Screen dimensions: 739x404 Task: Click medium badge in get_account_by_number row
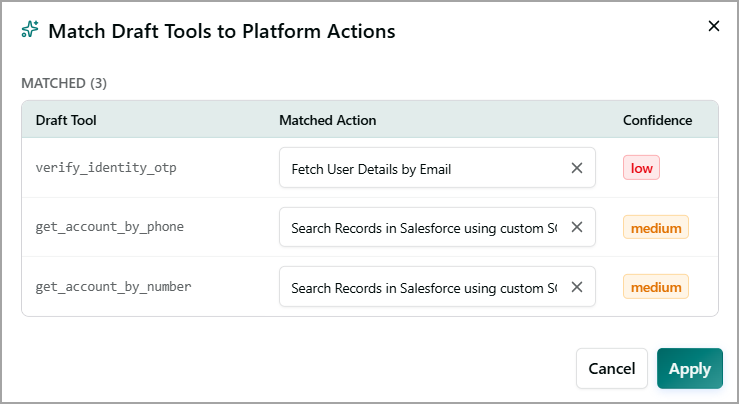point(656,287)
